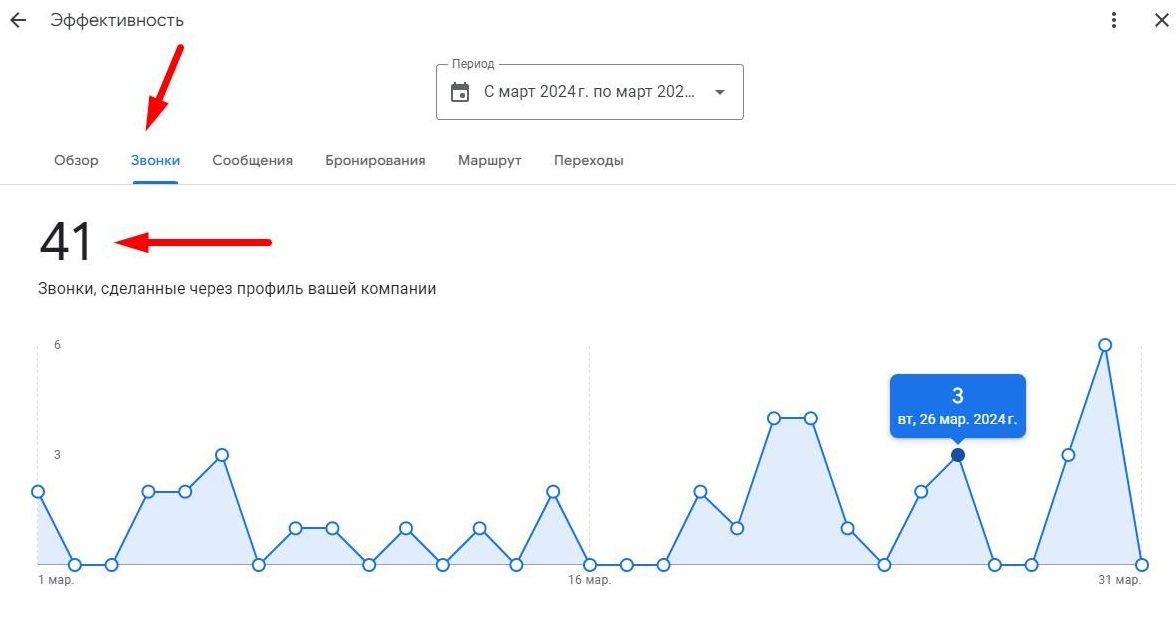Open the Сообщения tab
The width and height of the screenshot is (1176, 620).
253,160
